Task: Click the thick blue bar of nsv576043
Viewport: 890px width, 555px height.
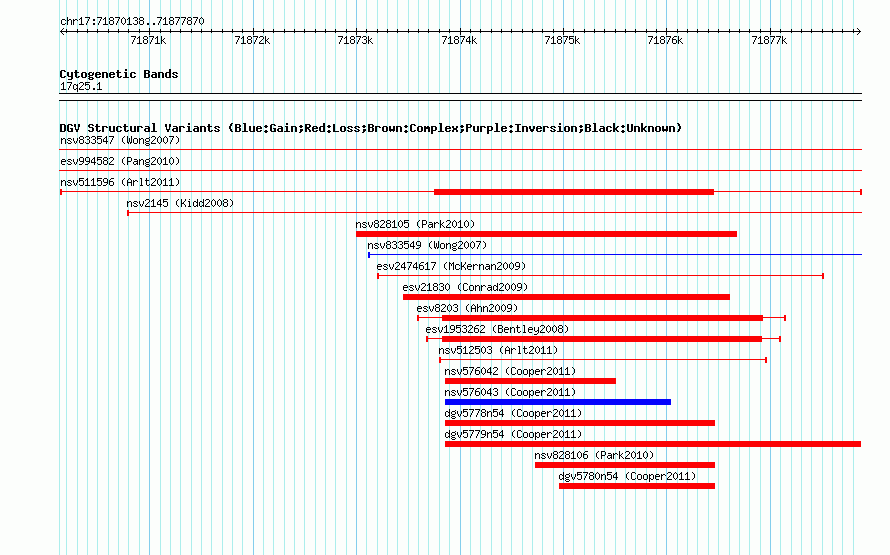Action: (x=558, y=402)
